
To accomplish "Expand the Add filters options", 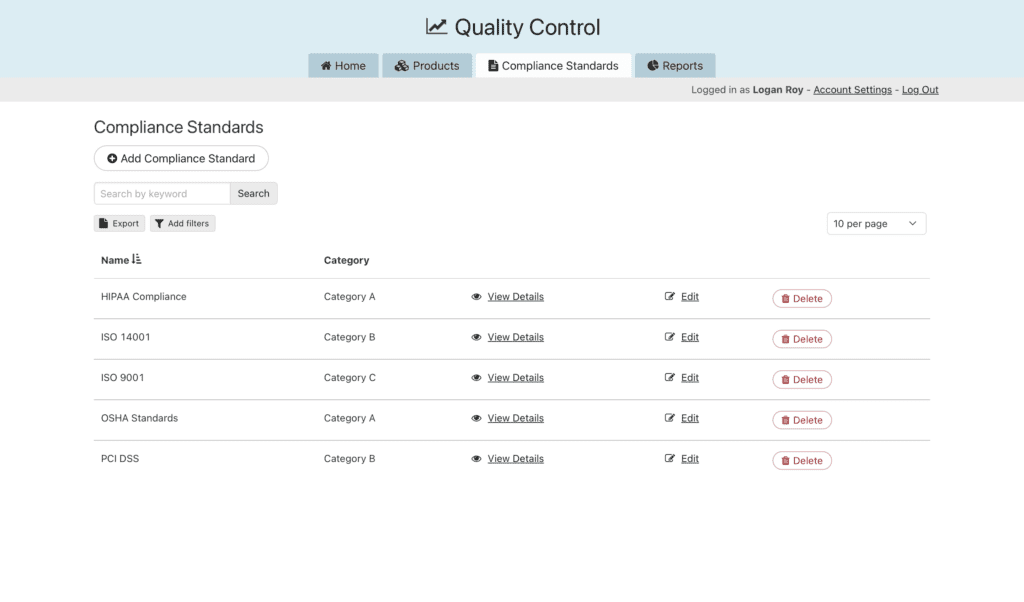I will [x=183, y=224].
